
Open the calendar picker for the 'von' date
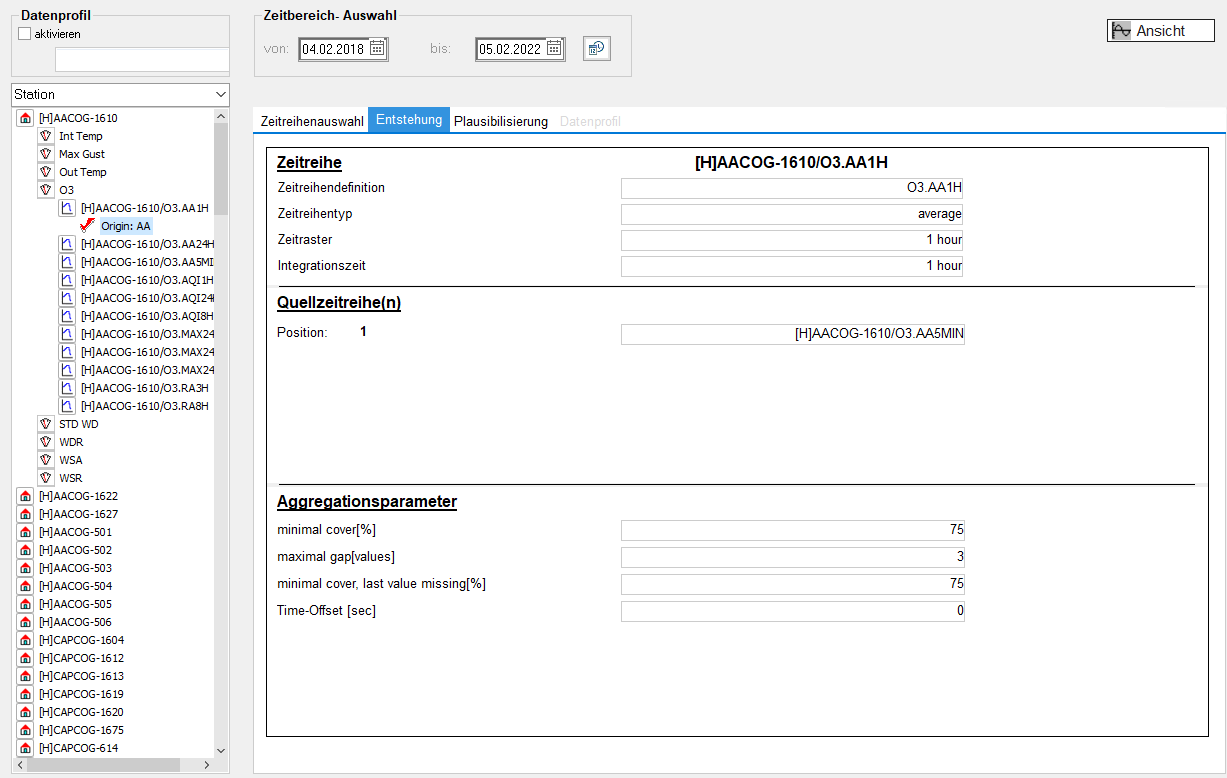coord(377,48)
